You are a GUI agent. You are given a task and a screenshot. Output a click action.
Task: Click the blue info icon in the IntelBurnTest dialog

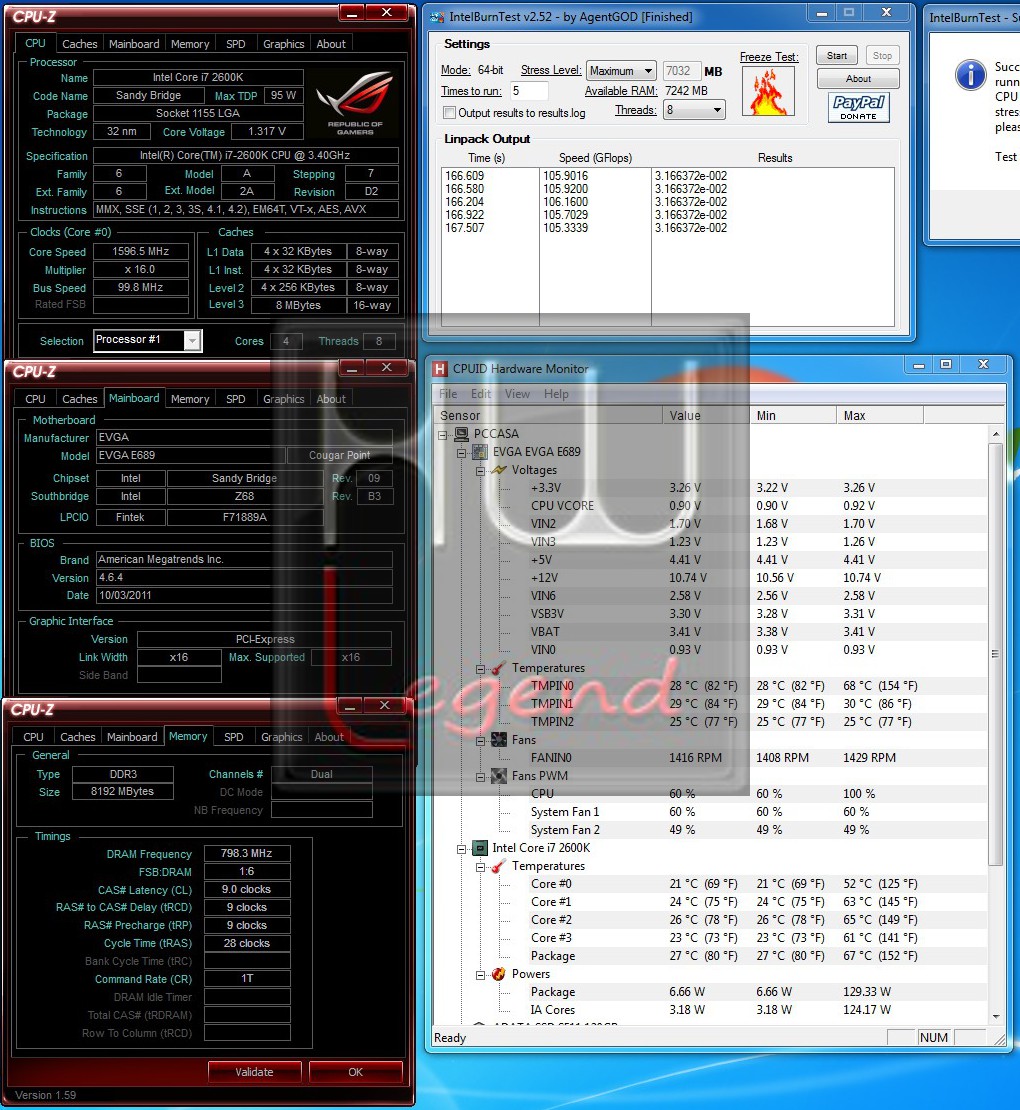(970, 74)
